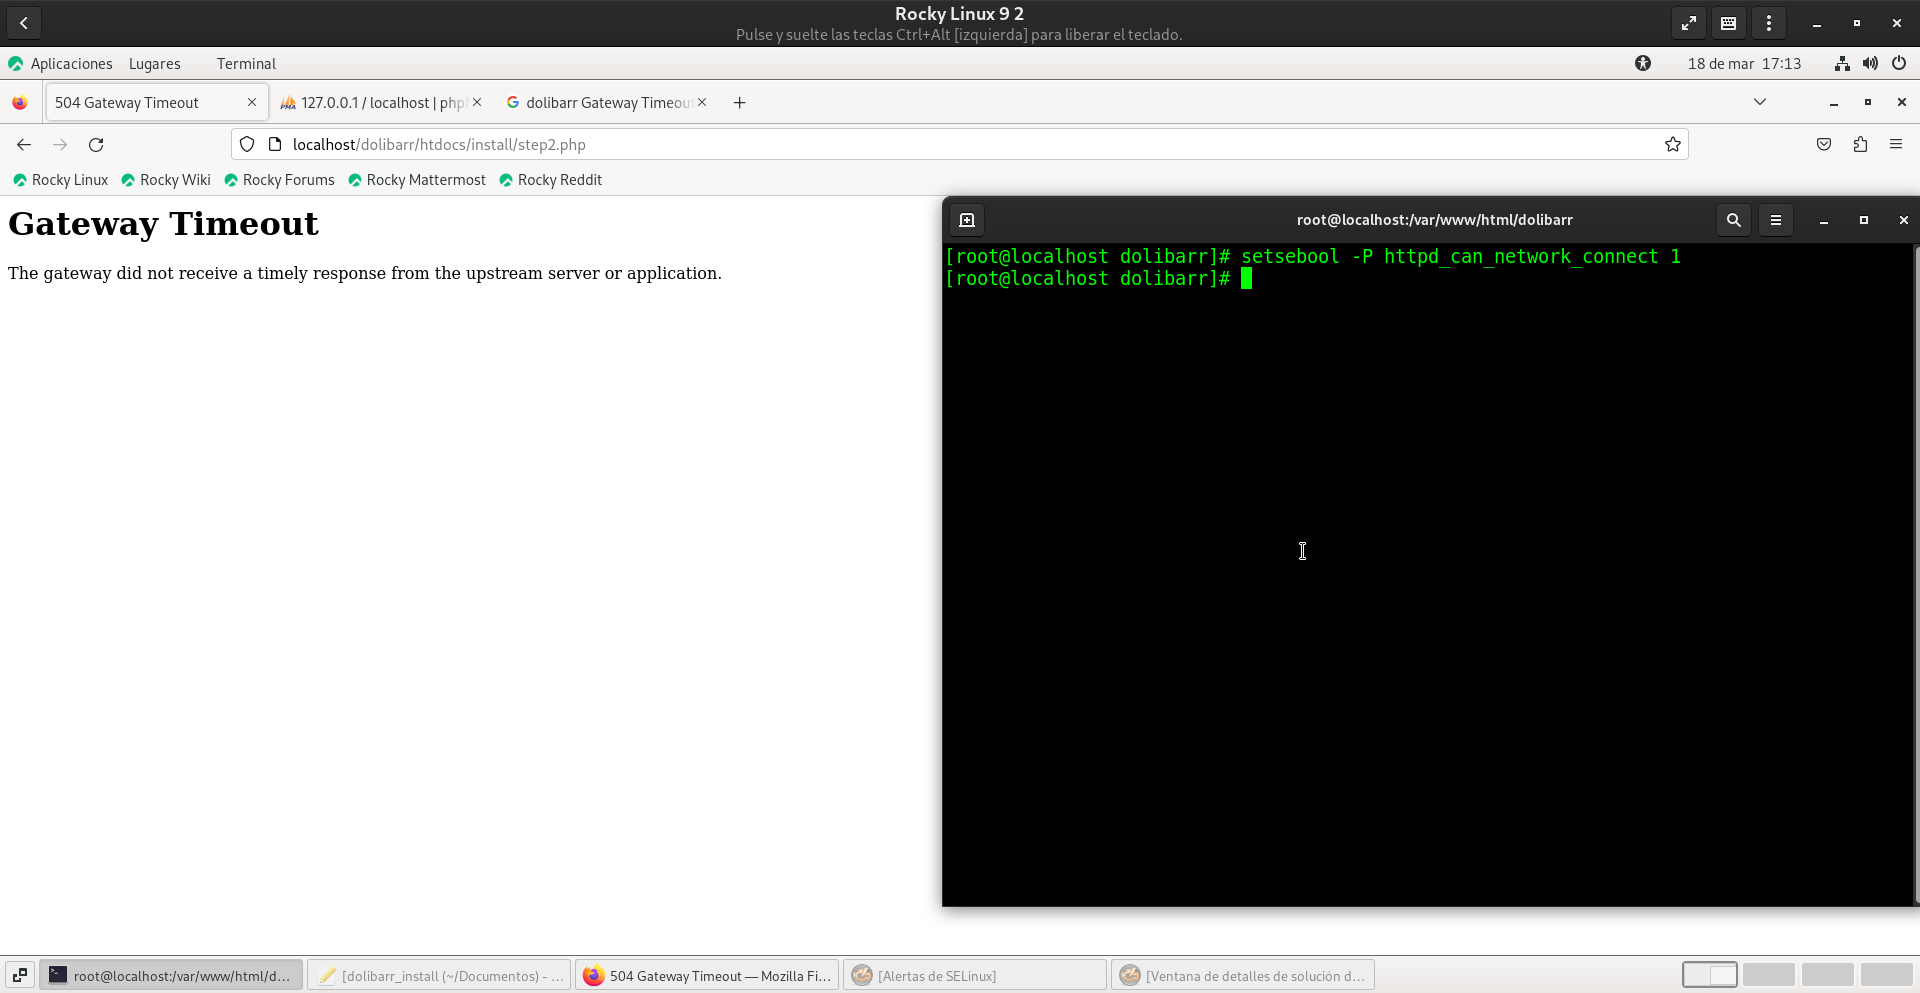Open the VM three-dot options menu
1920x993 pixels.
1768,23
